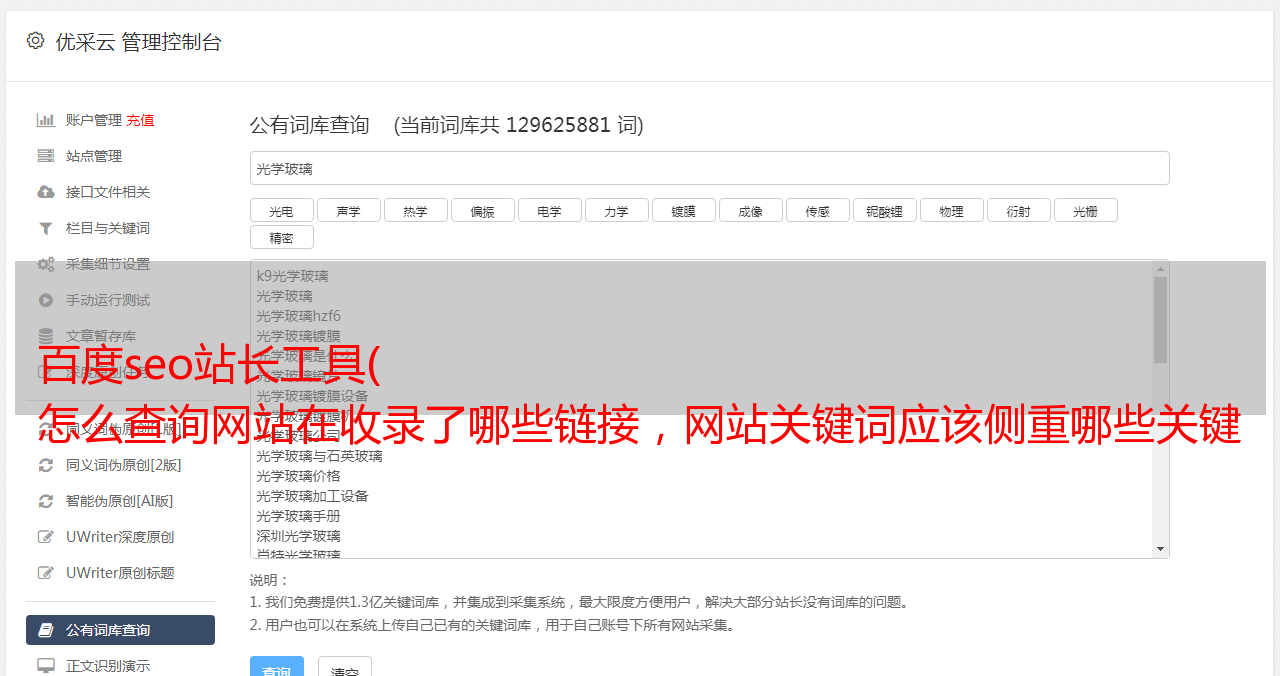
Task: Click the cloud upload icon for 接口文件相关
Action: [46, 192]
